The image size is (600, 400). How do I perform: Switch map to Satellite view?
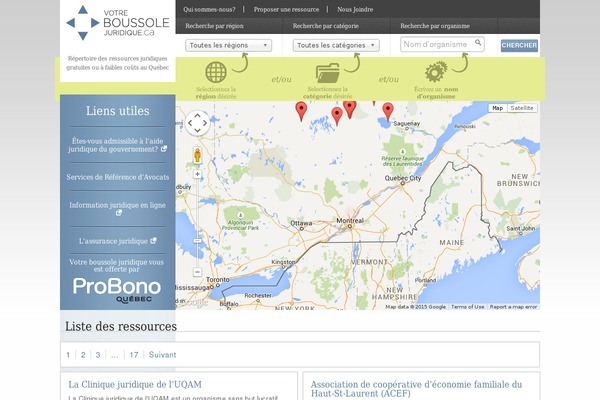tap(522, 108)
